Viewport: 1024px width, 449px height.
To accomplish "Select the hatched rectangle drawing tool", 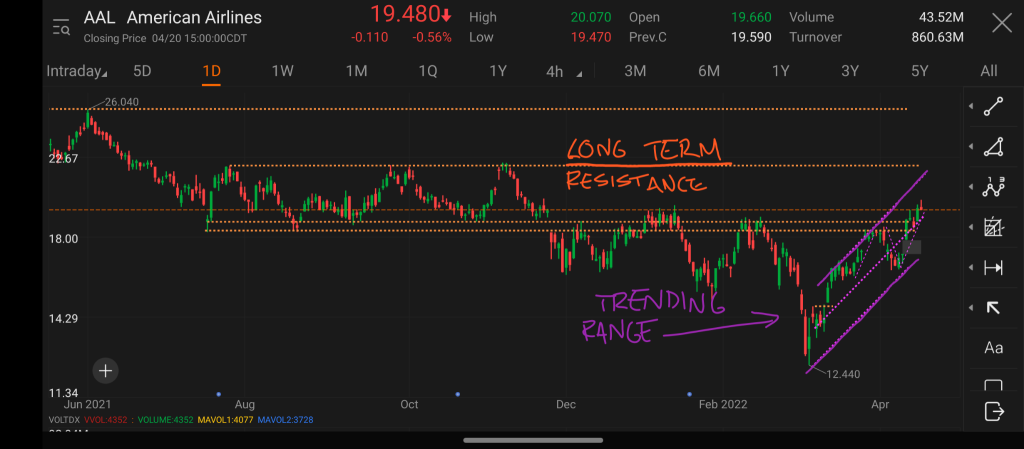I will tap(993, 228).
